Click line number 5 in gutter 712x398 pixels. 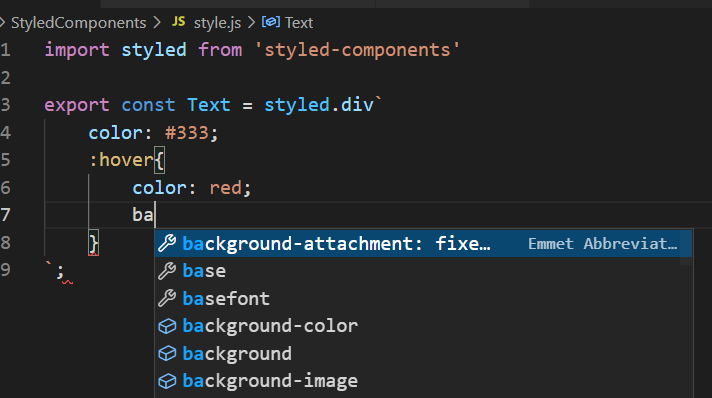(5, 160)
